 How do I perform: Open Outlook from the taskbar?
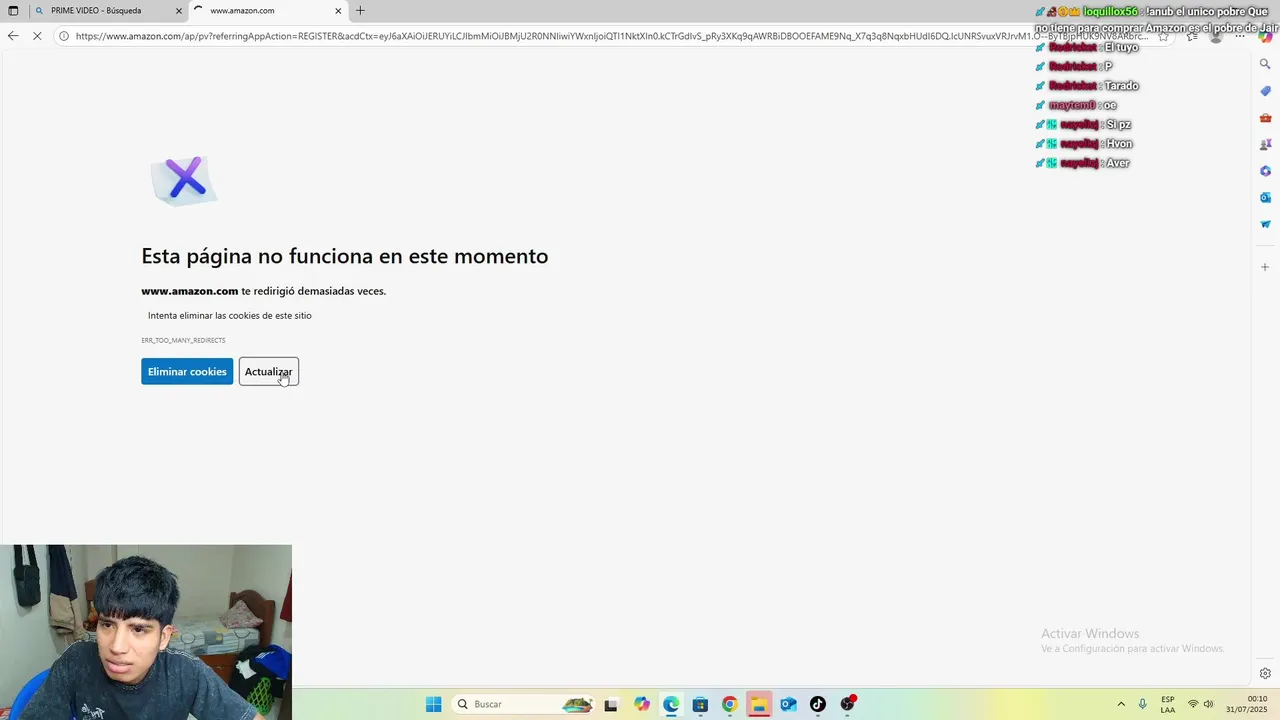click(x=788, y=704)
